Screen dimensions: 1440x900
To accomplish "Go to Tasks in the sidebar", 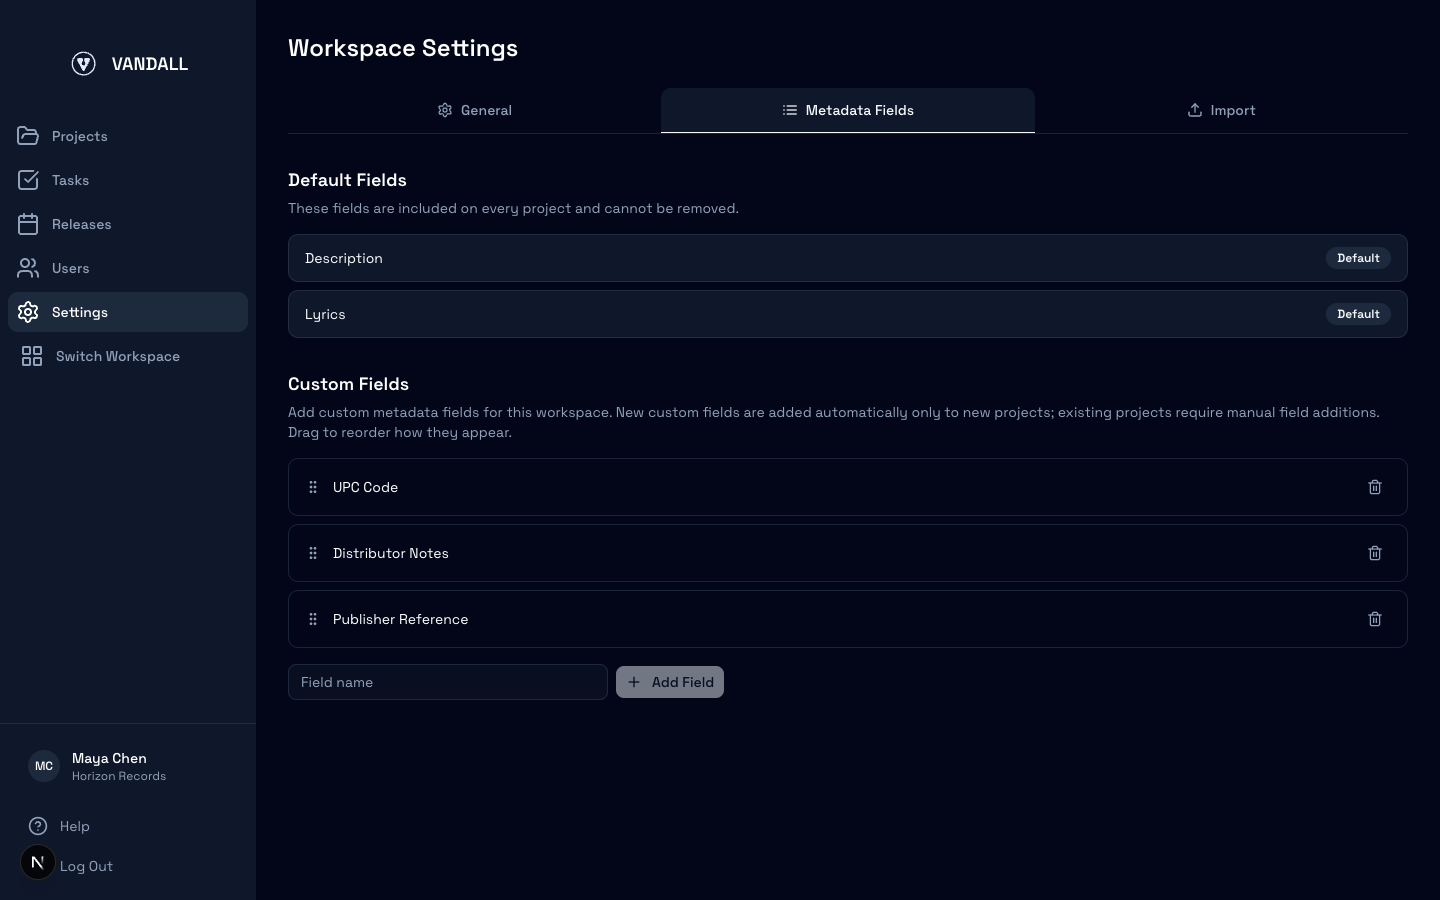I will point(128,180).
